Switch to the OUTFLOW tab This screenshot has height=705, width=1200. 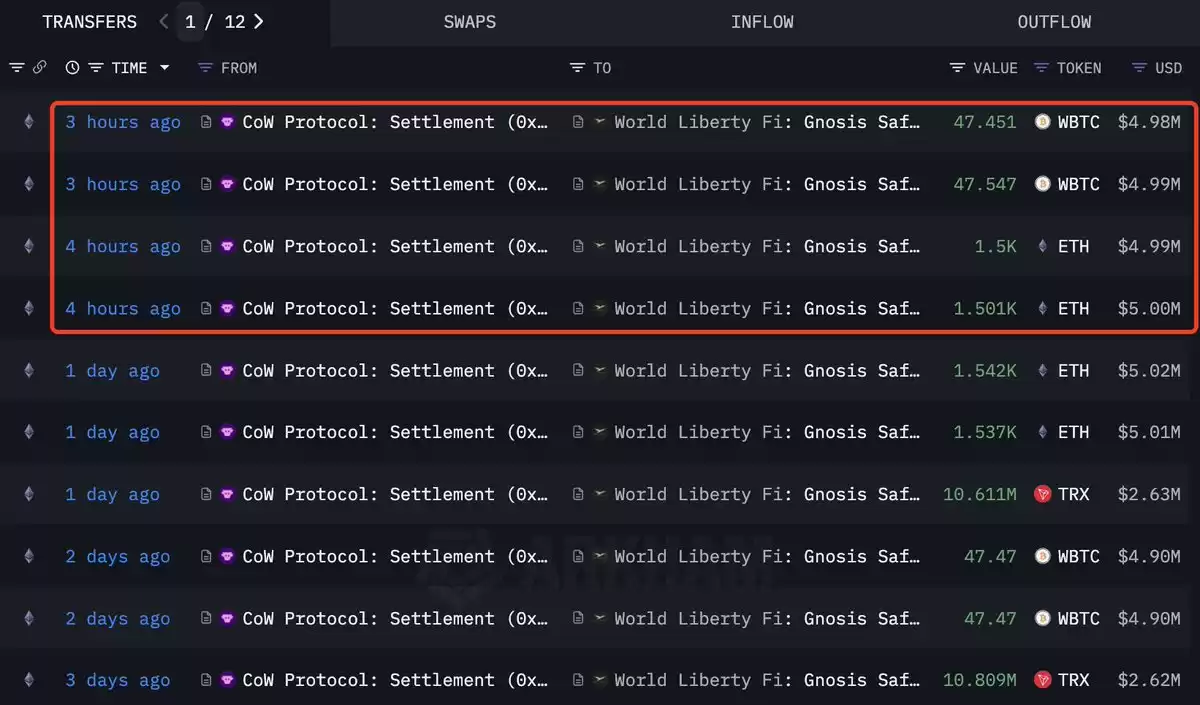1054,22
